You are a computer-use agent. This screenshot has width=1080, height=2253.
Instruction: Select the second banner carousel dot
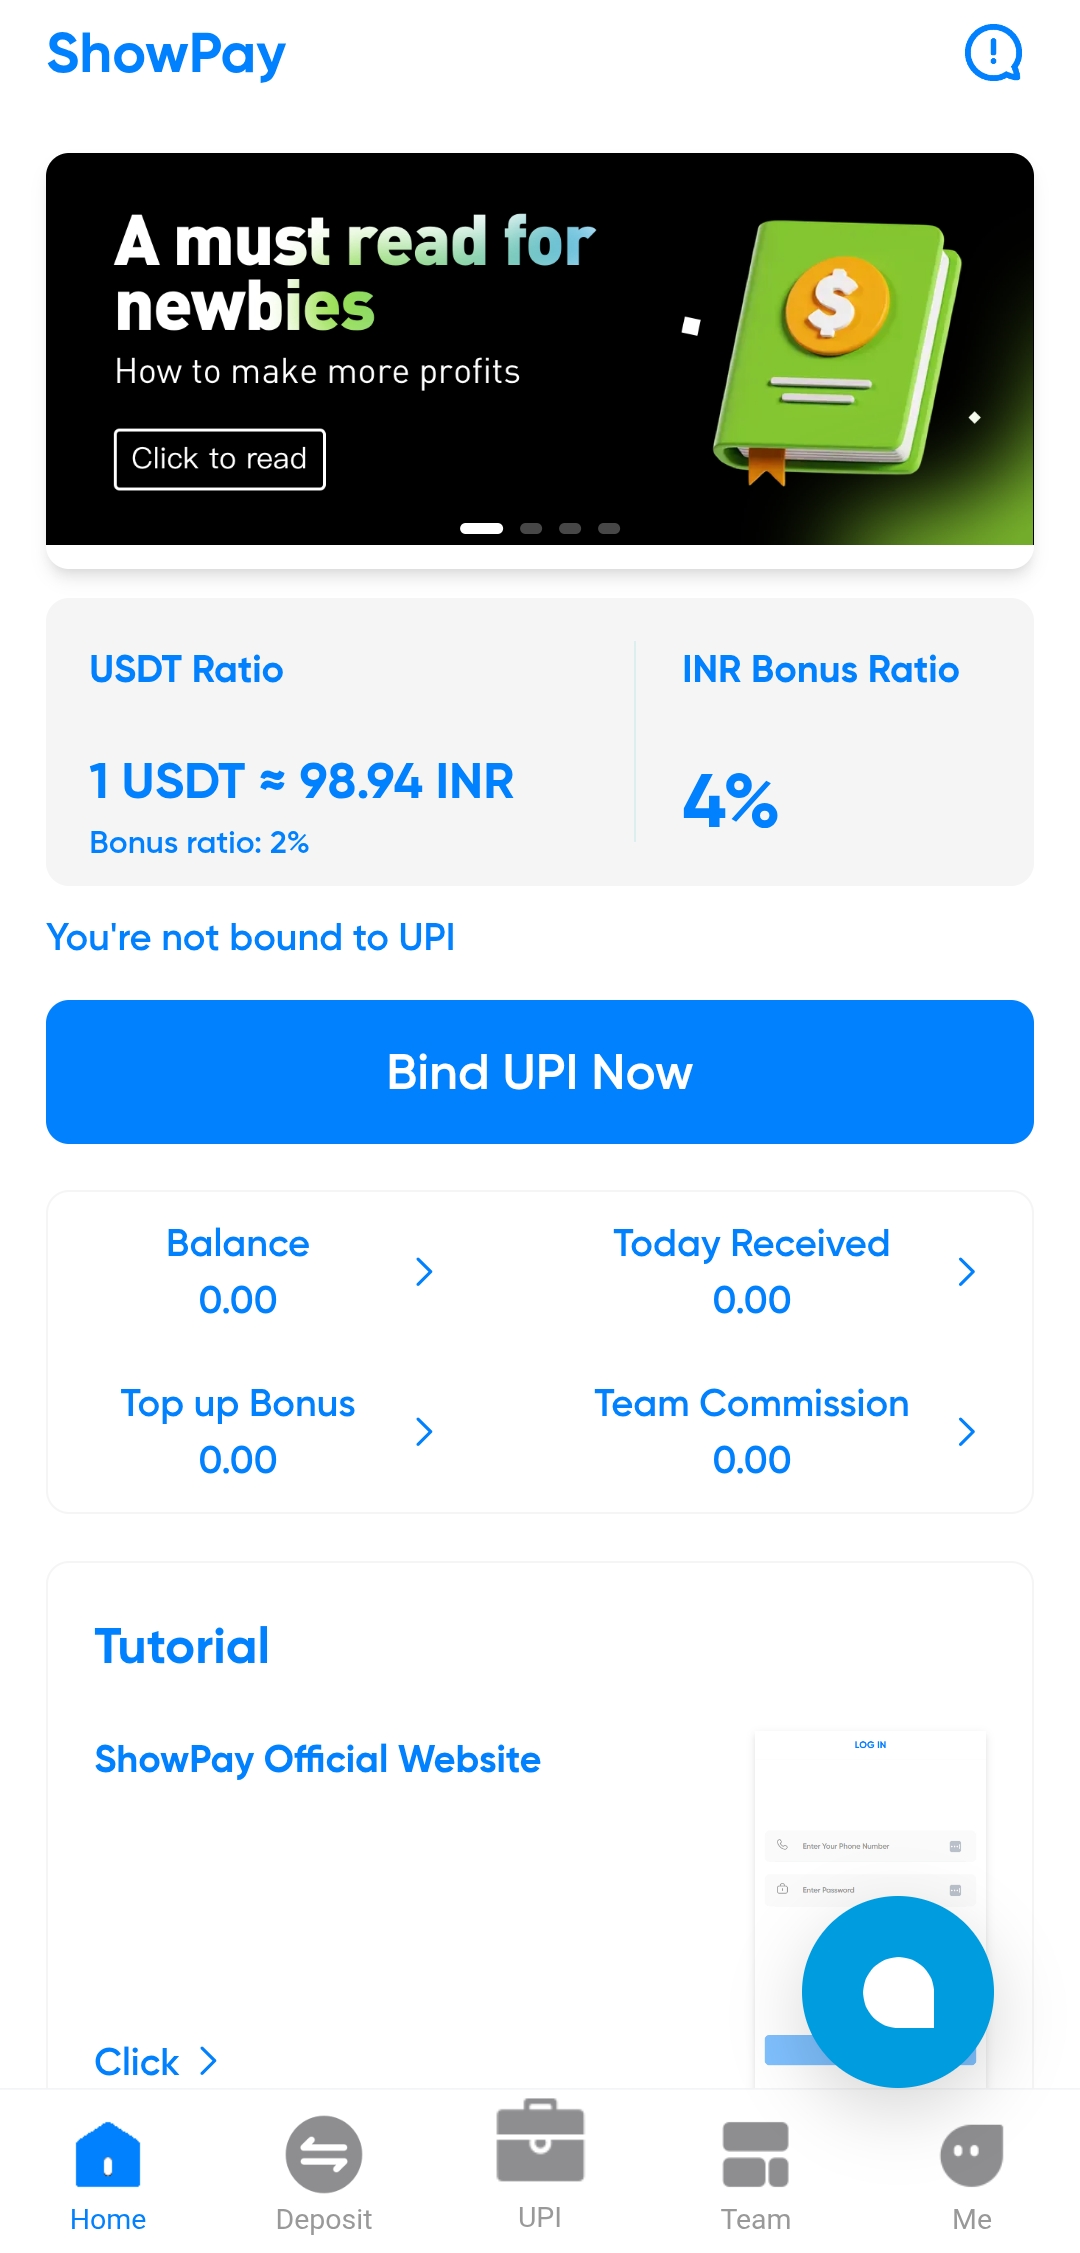click(531, 529)
